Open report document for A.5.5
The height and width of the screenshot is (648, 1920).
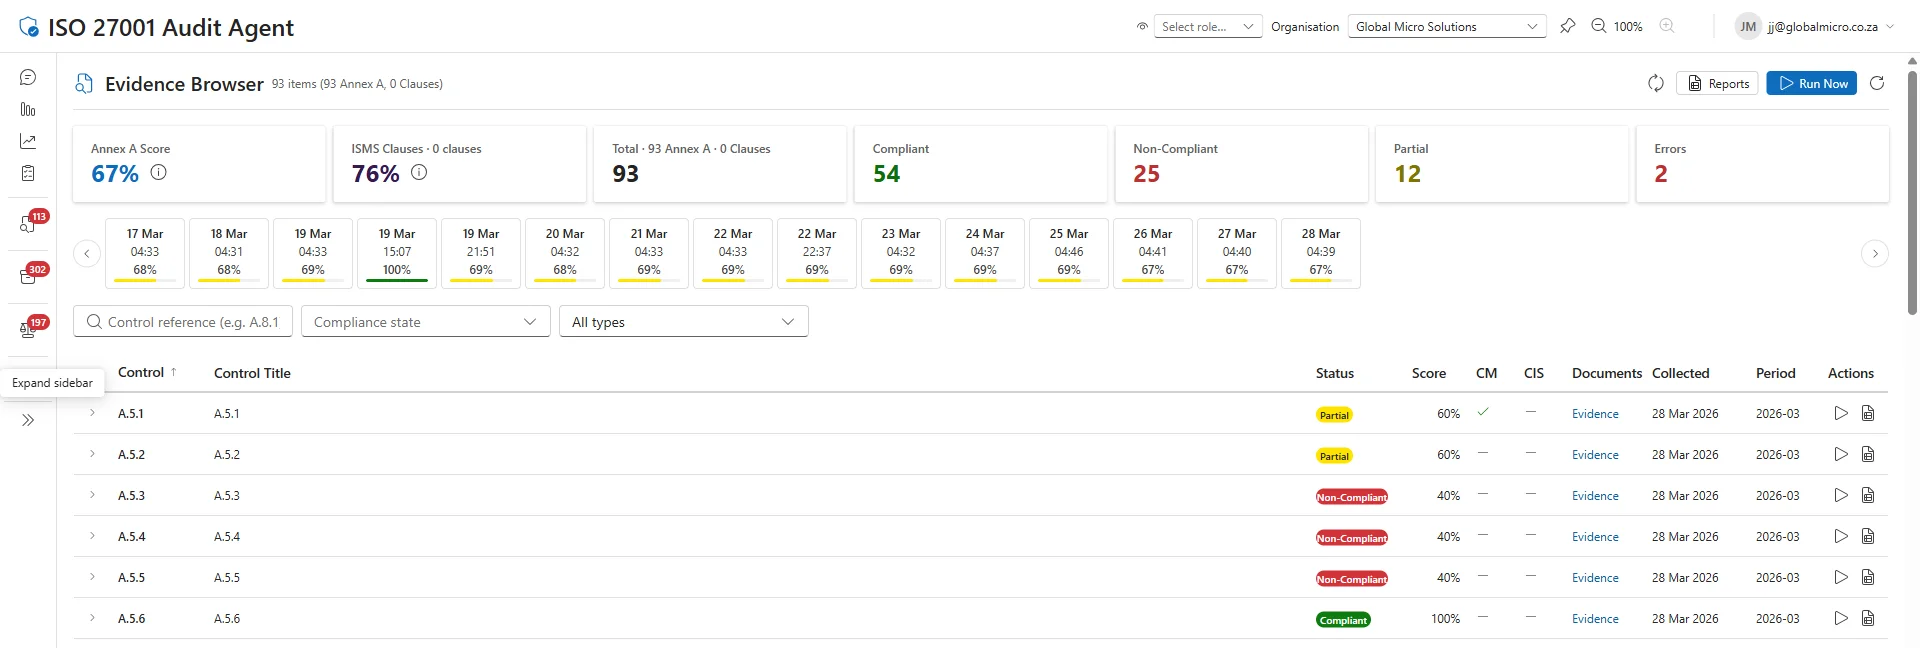tap(1868, 577)
